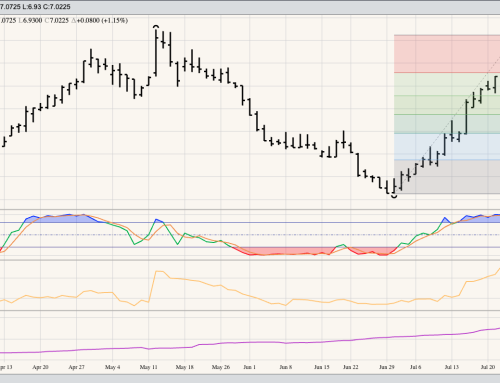500x383 pixels.
Task: Select the swing high arc marker
Action: pos(156,26)
